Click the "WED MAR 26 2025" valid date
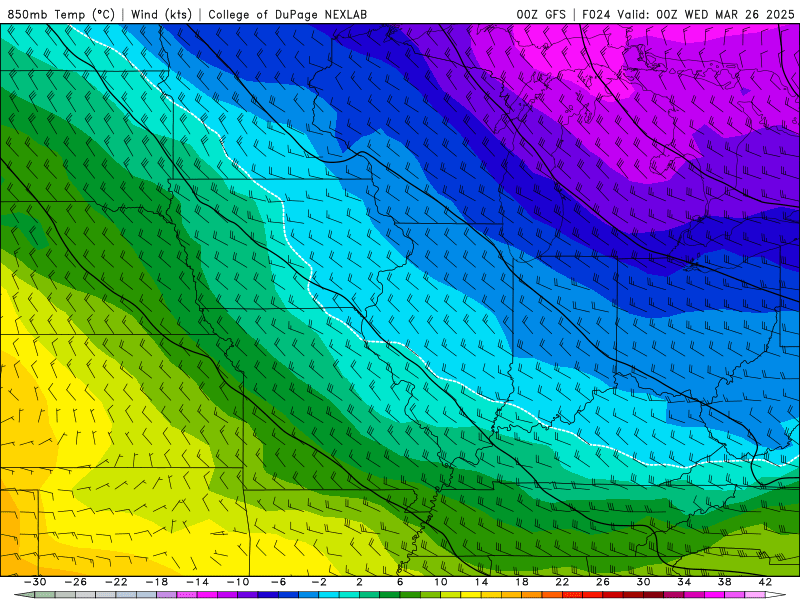Screen dimensions: 800x600 point(739,14)
